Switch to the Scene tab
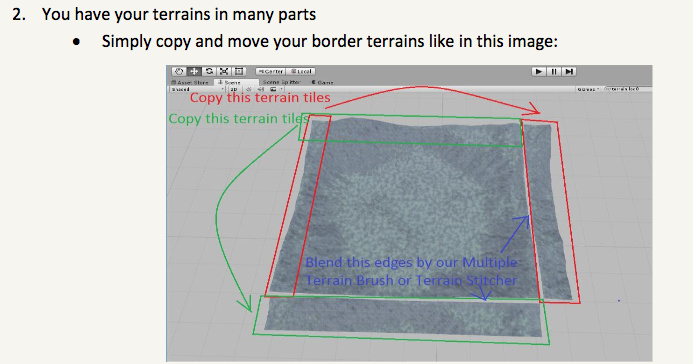 click(x=236, y=83)
